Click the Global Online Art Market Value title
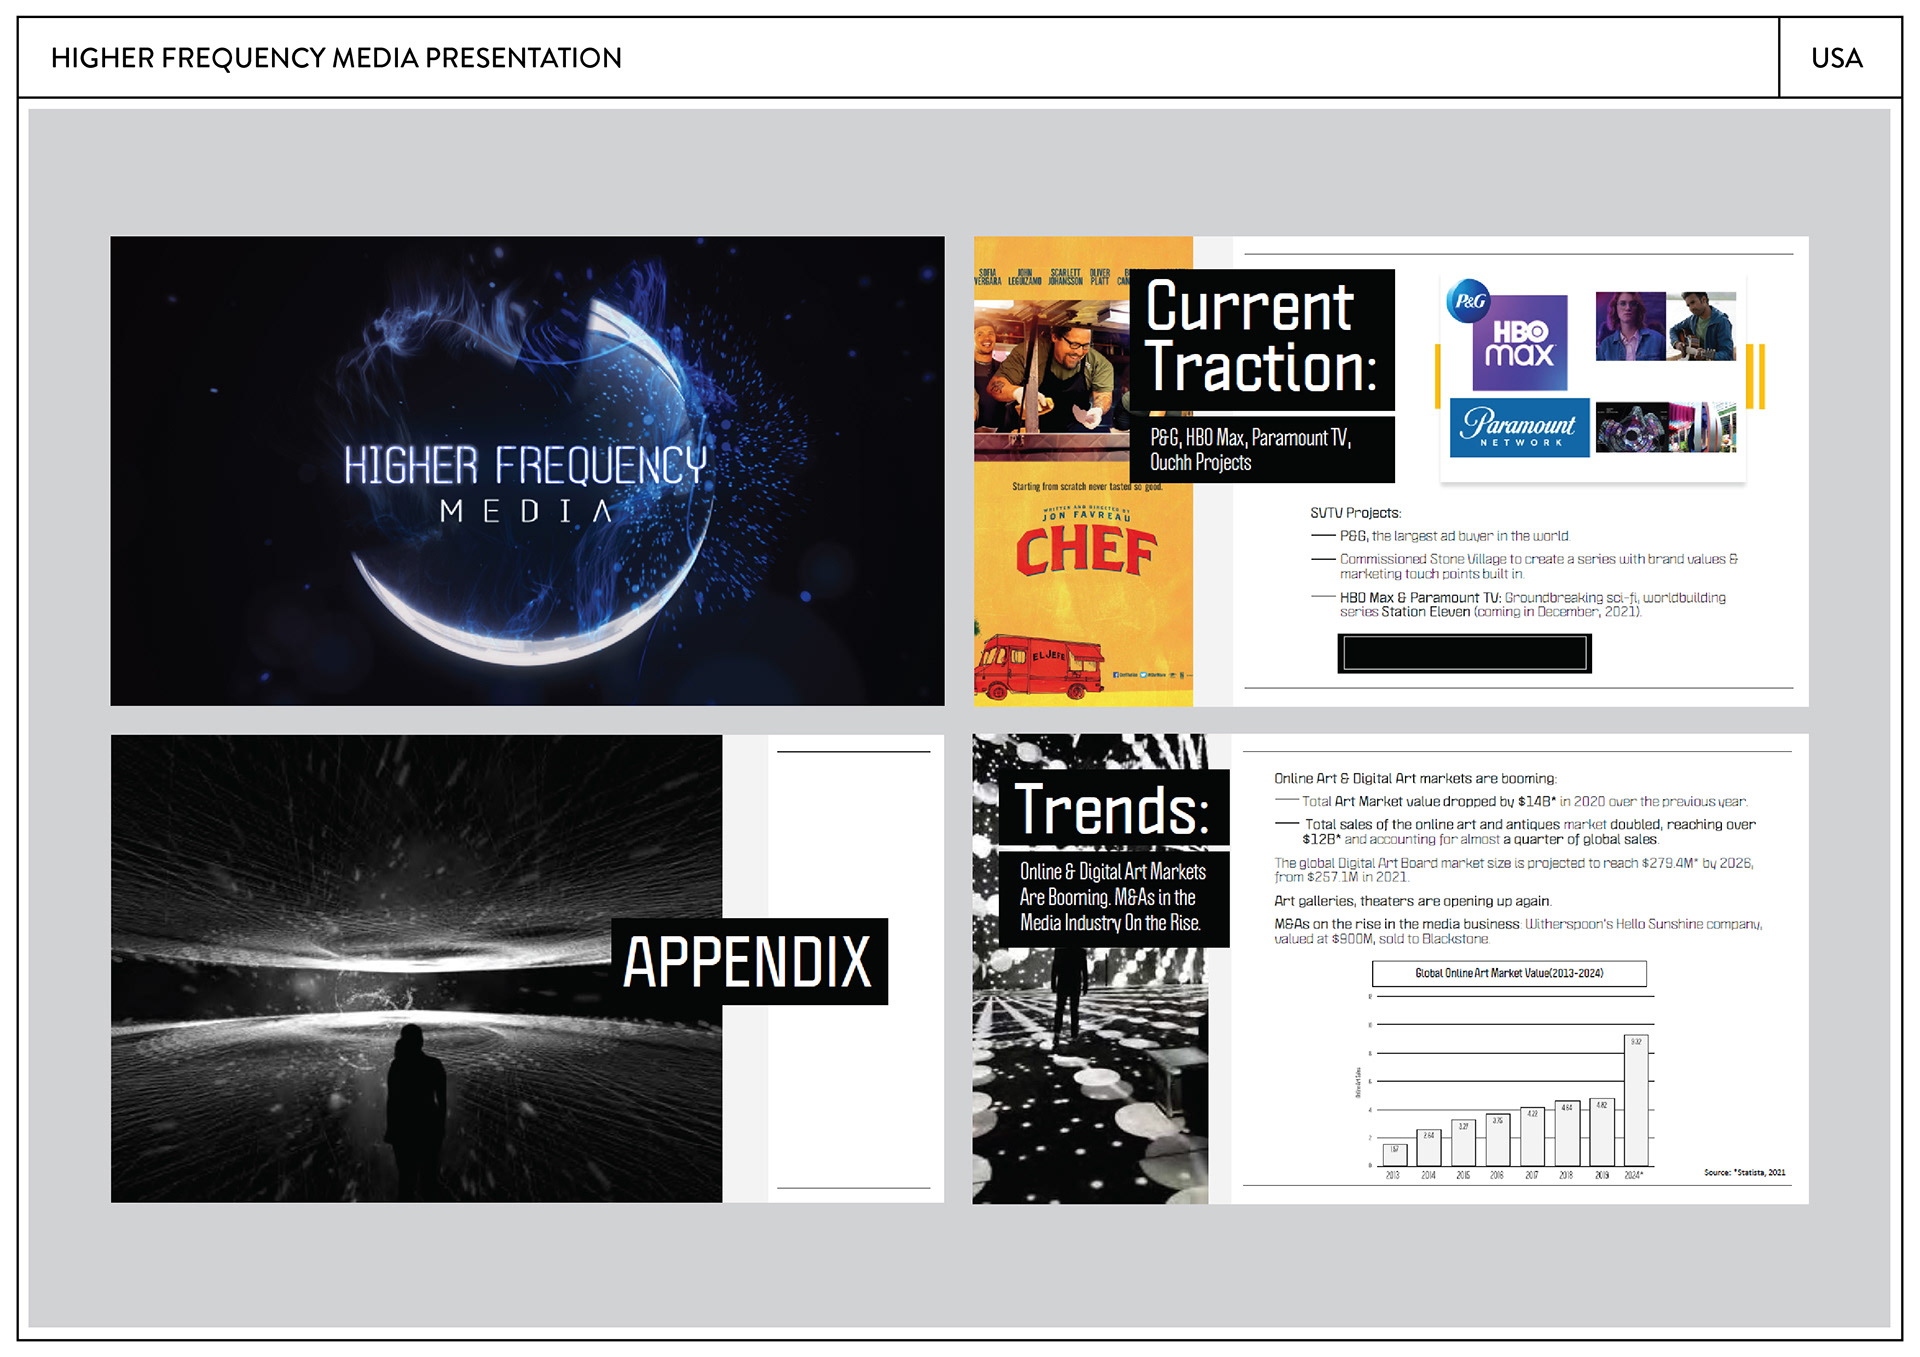 1509,973
